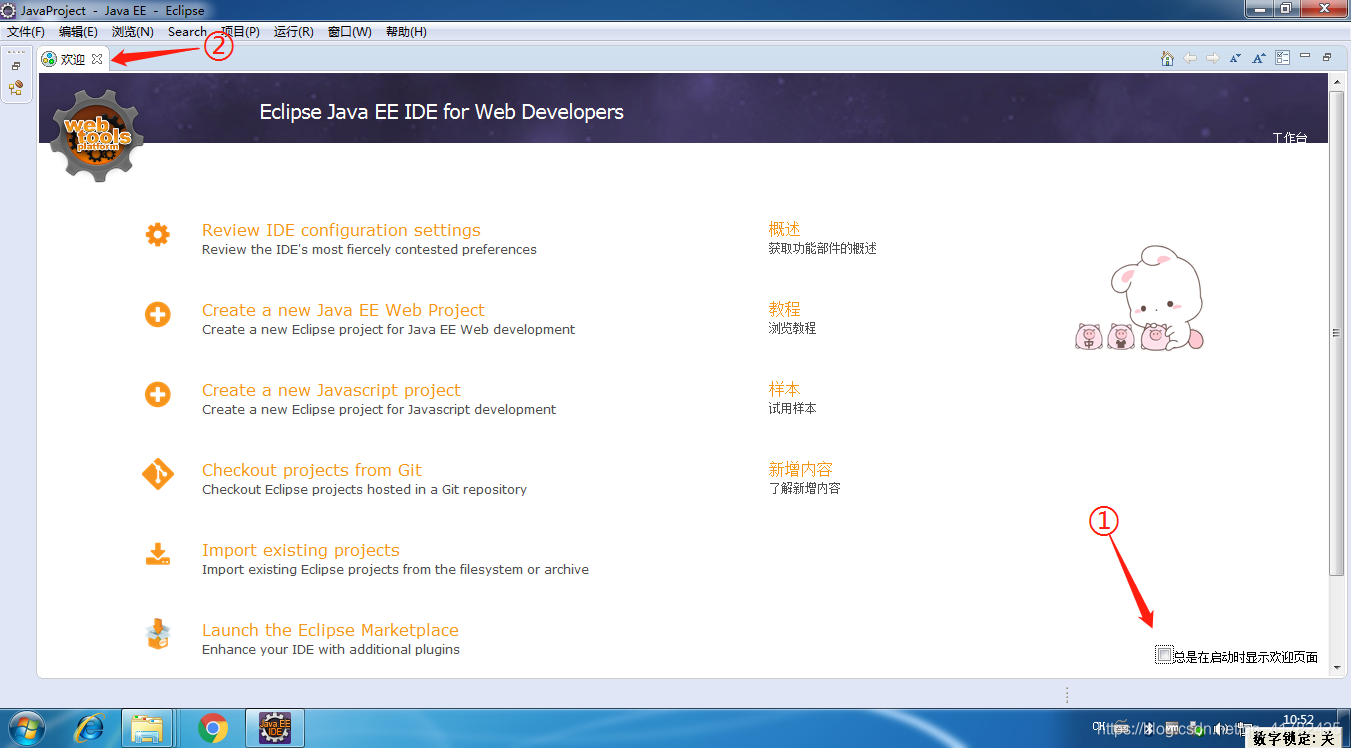Screen dimensions: 1351x748
Task: Open the 概述 overview link
Action: (x=785, y=229)
